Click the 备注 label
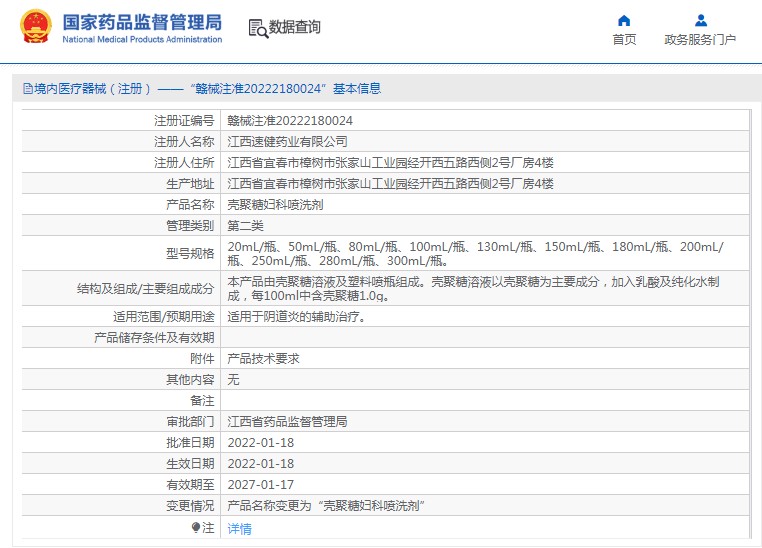Viewport: 762px width, 548px height. (202, 401)
